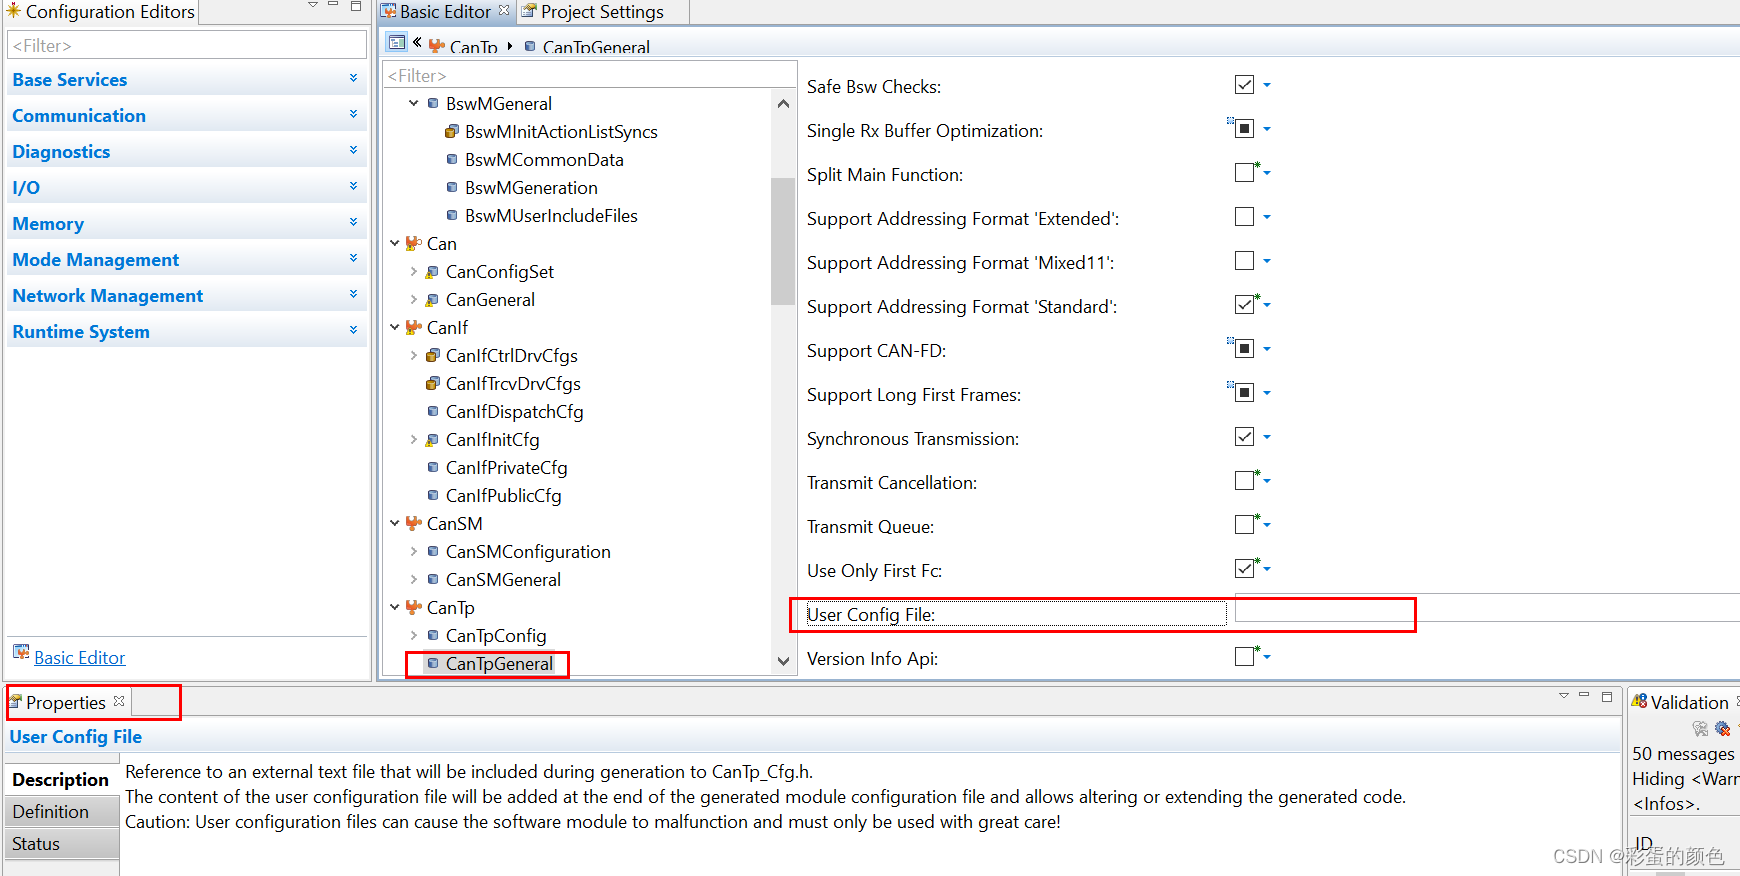Screen dimensions: 1740x876
Task: Close the Properties tab with its X
Action: point(119,701)
